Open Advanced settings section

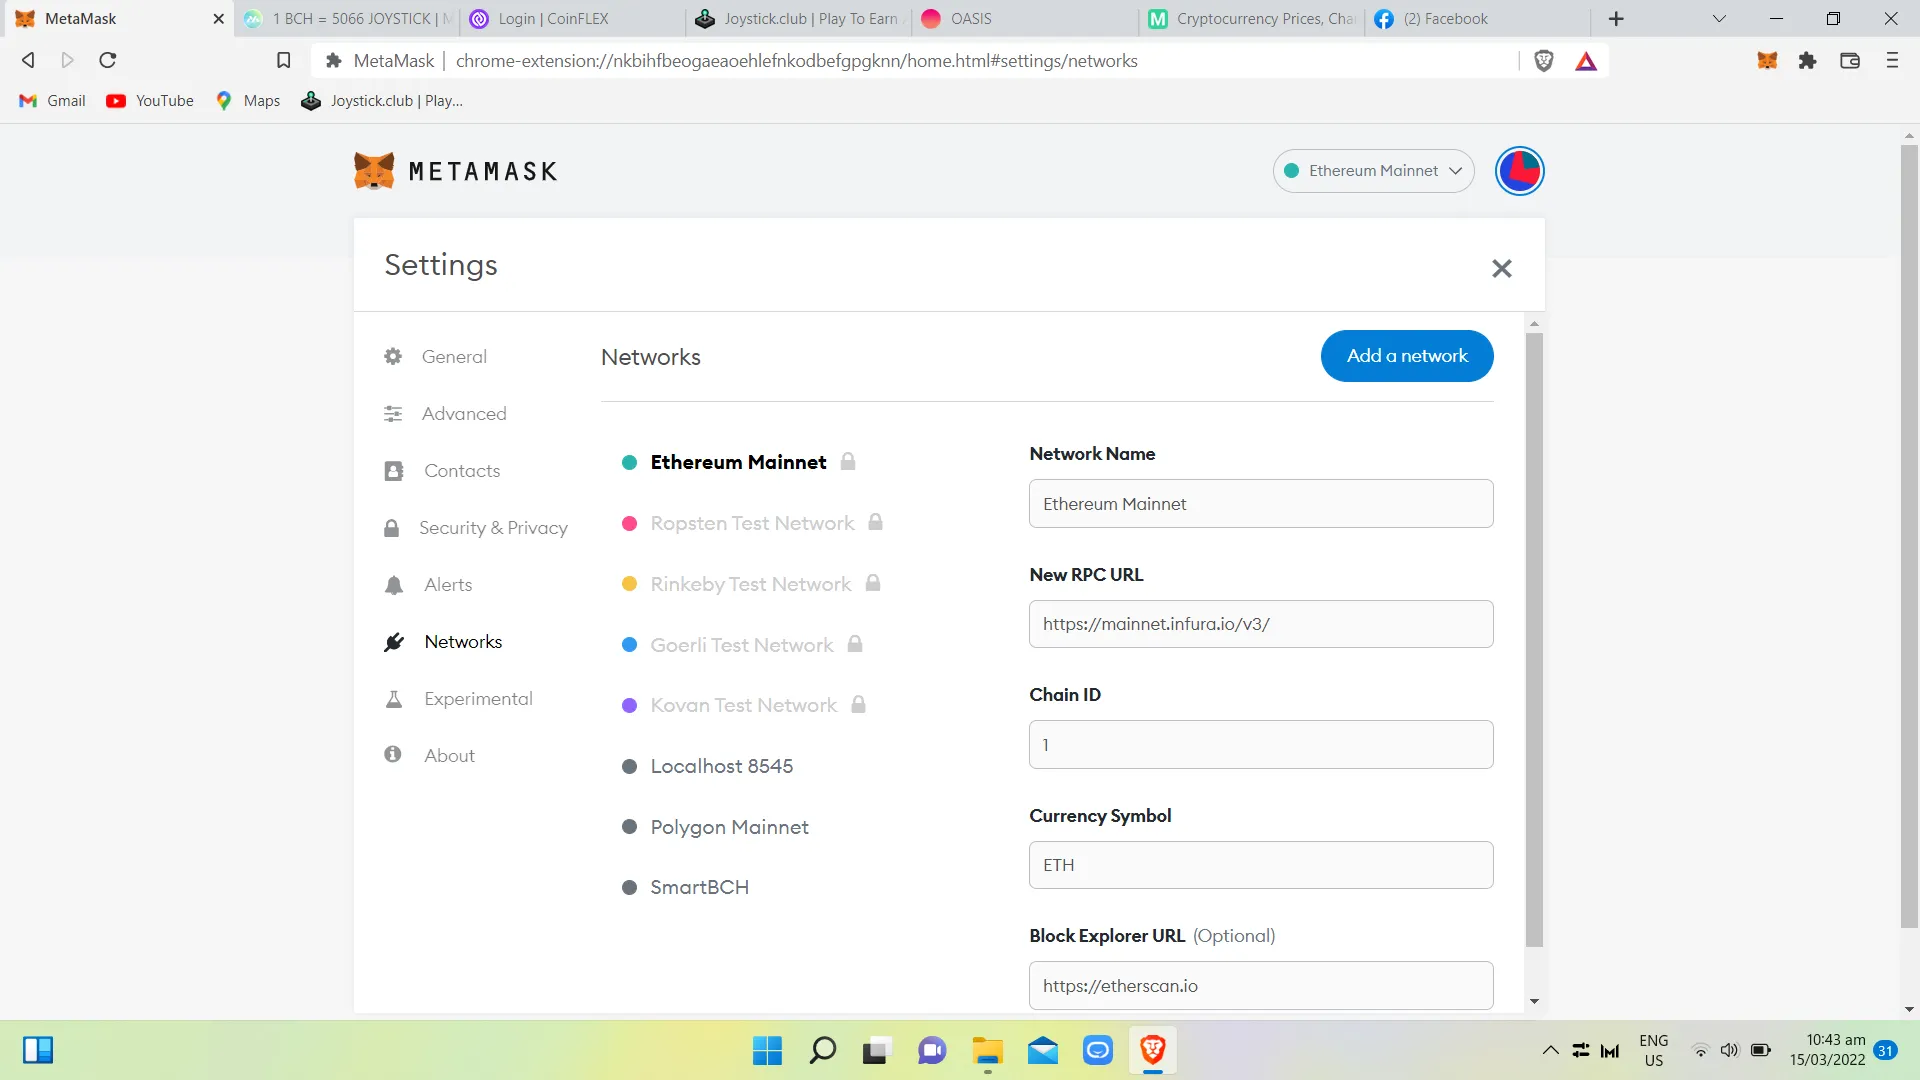coord(464,414)
